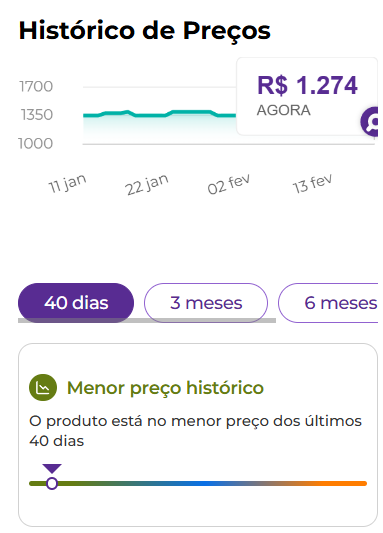Select the 40 dias period tab

click(x=76, y=303)
